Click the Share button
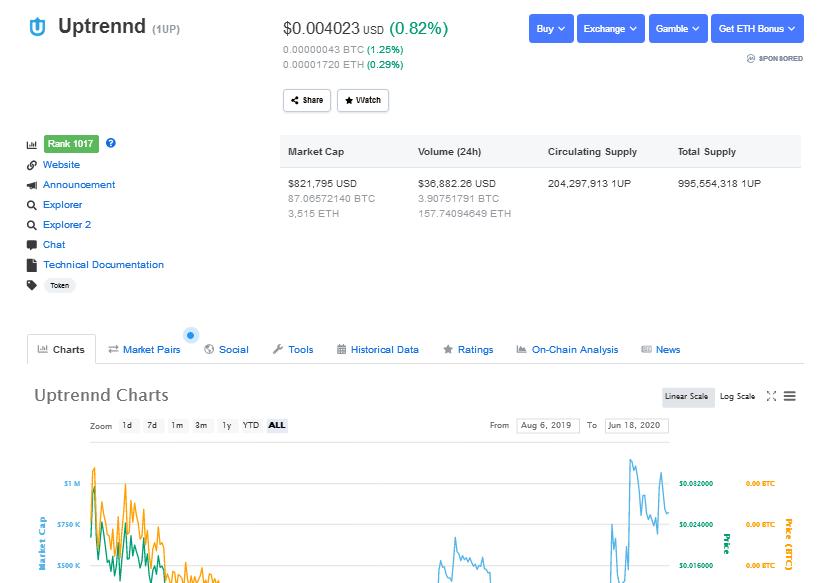This screenshot has height=583, width=822. pos(307,100)
